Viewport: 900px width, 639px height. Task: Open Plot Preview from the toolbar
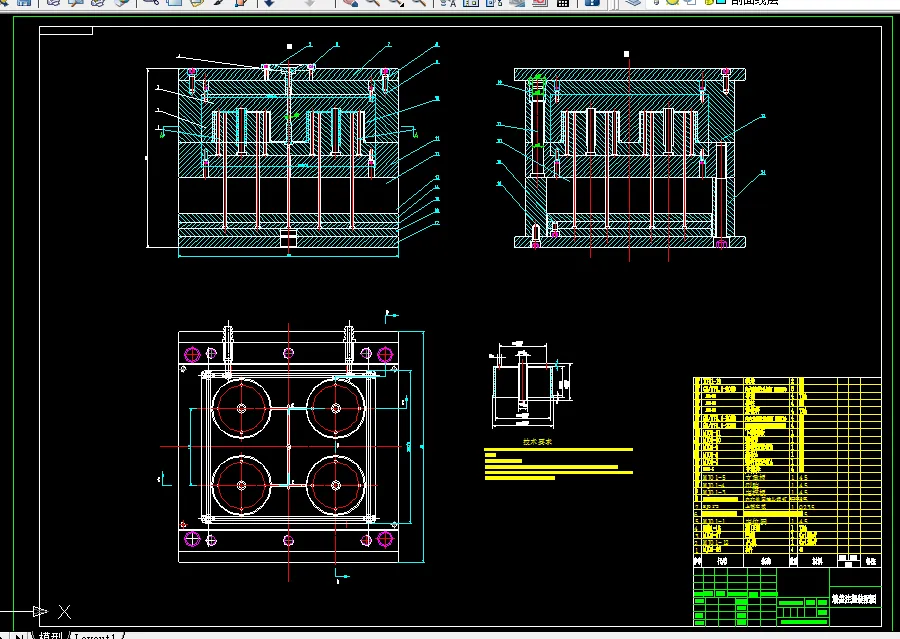(x=76, y=2)
